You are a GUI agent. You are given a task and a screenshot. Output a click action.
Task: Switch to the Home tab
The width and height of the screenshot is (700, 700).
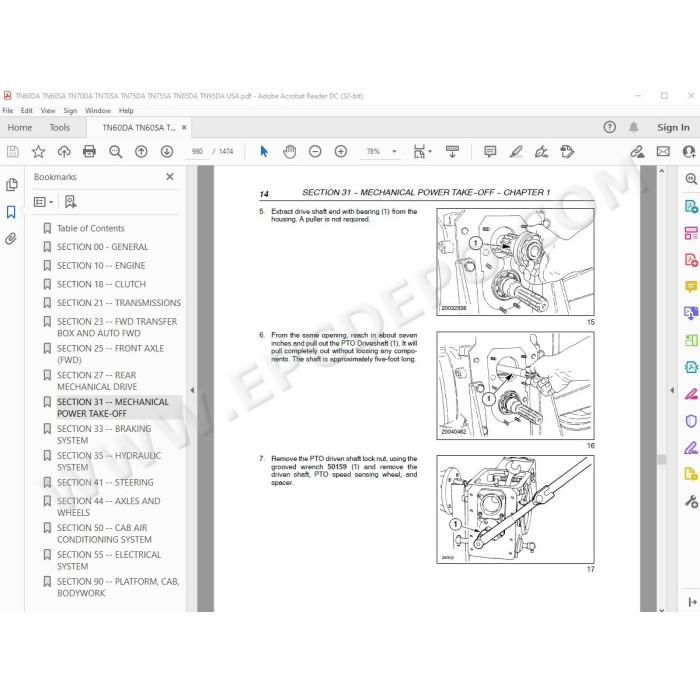[20, 128]
